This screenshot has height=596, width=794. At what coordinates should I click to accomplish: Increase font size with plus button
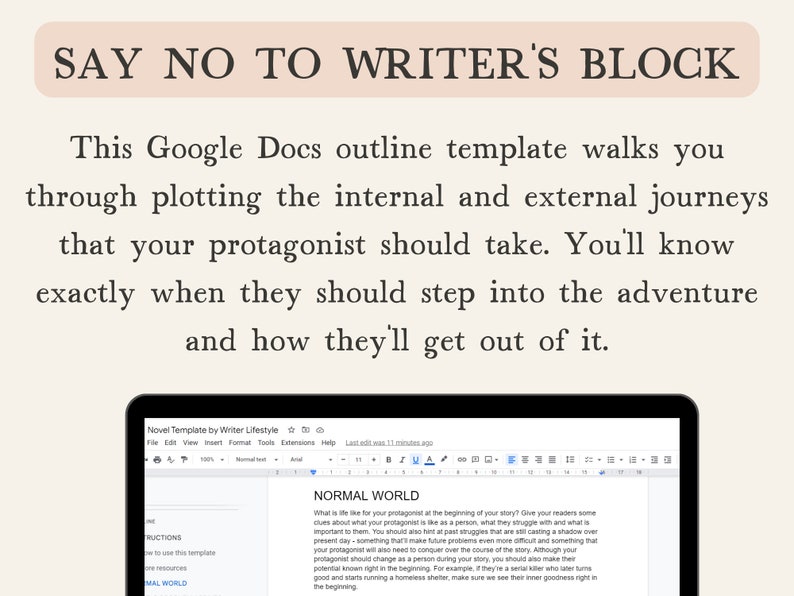[x=374, y=459]
